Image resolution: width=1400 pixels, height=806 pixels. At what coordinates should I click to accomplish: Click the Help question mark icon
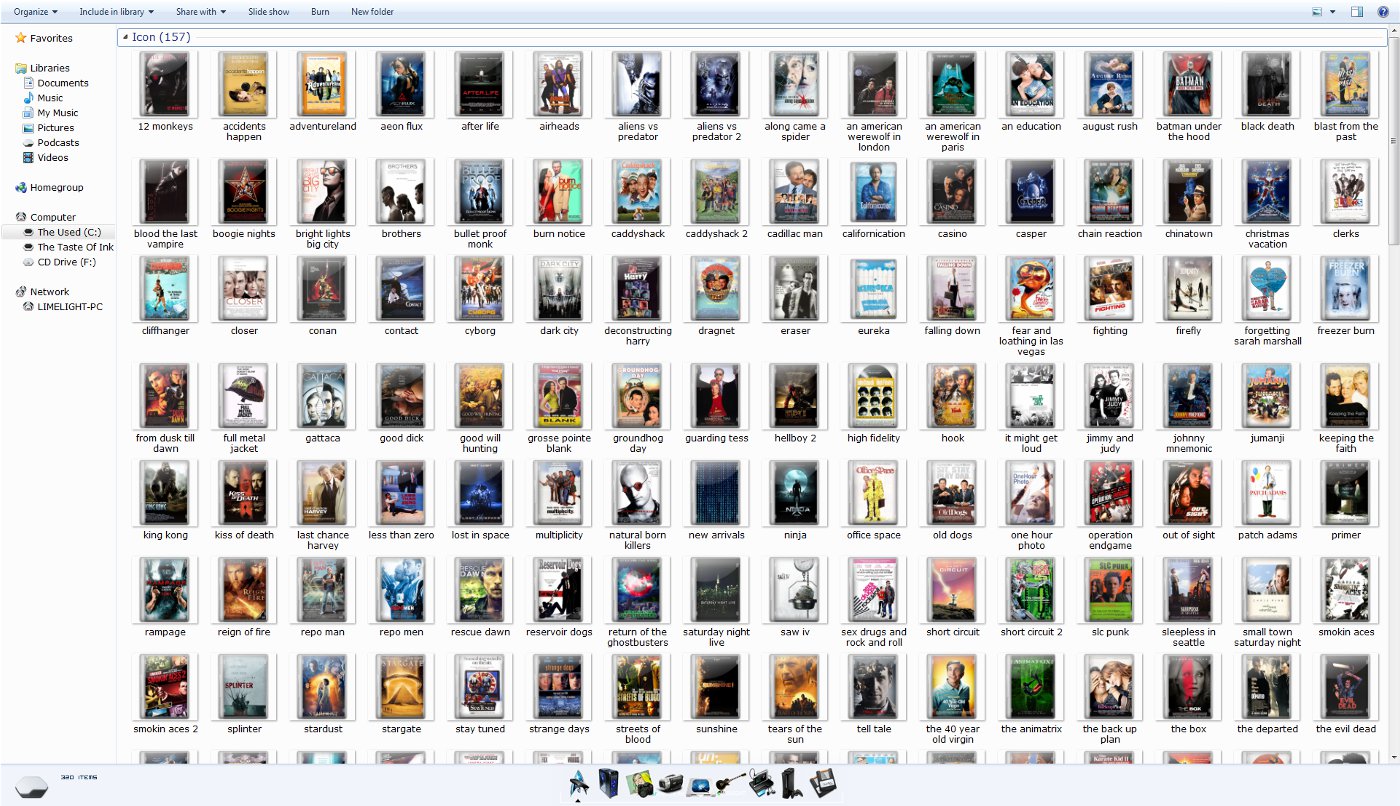pyautogui.click(x=1381, y=12)
